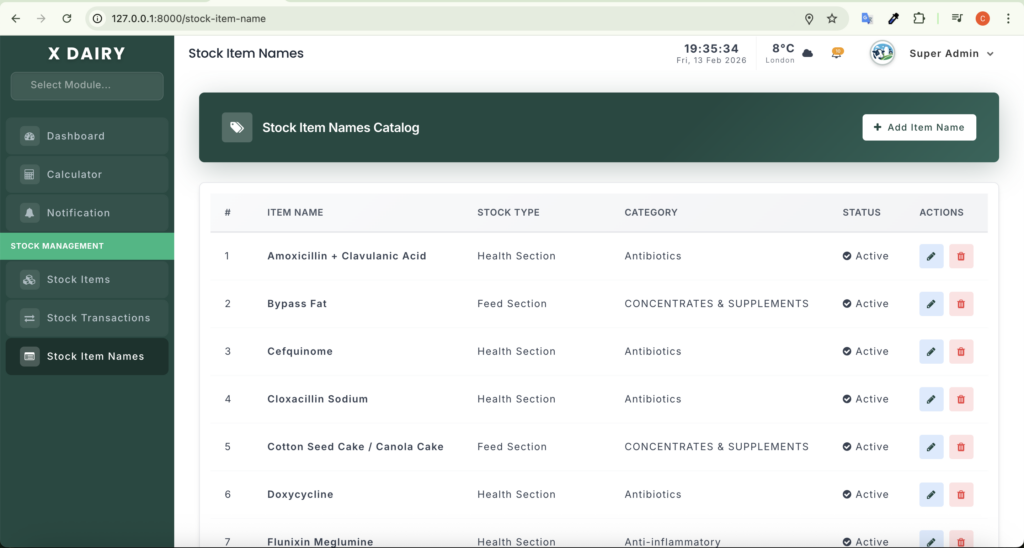Click the edit pencil icon for Bypass Fat
The image size is (1024, 548).
(931, 304)
